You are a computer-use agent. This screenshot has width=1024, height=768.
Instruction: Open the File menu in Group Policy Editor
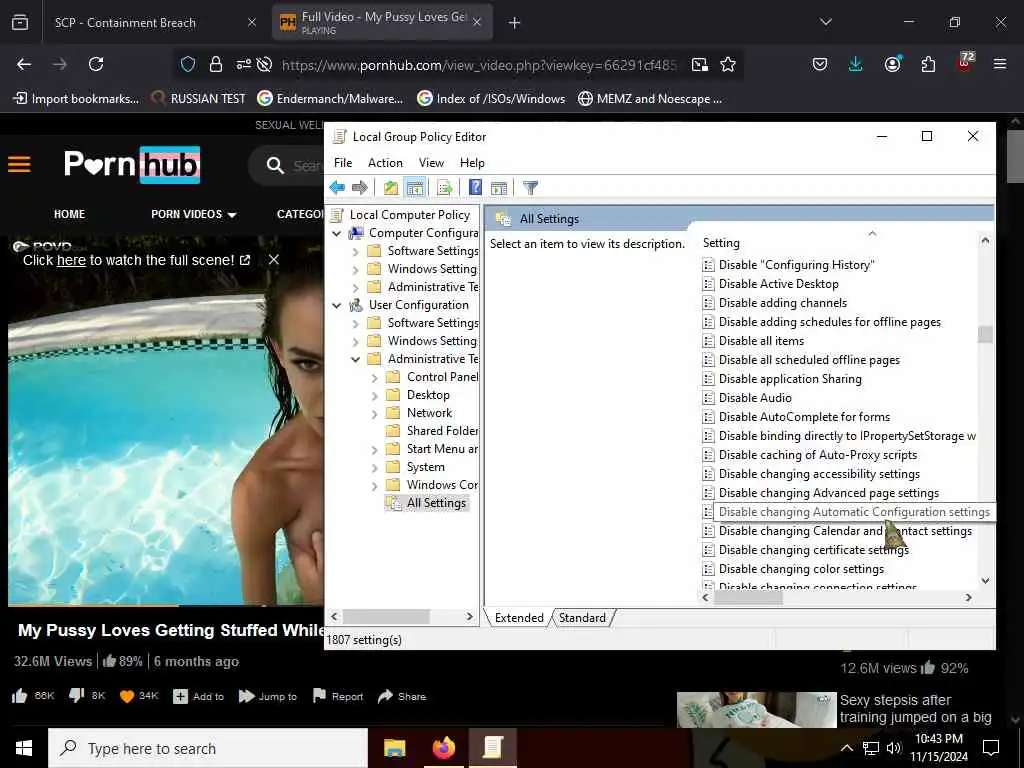click(343, 163)
